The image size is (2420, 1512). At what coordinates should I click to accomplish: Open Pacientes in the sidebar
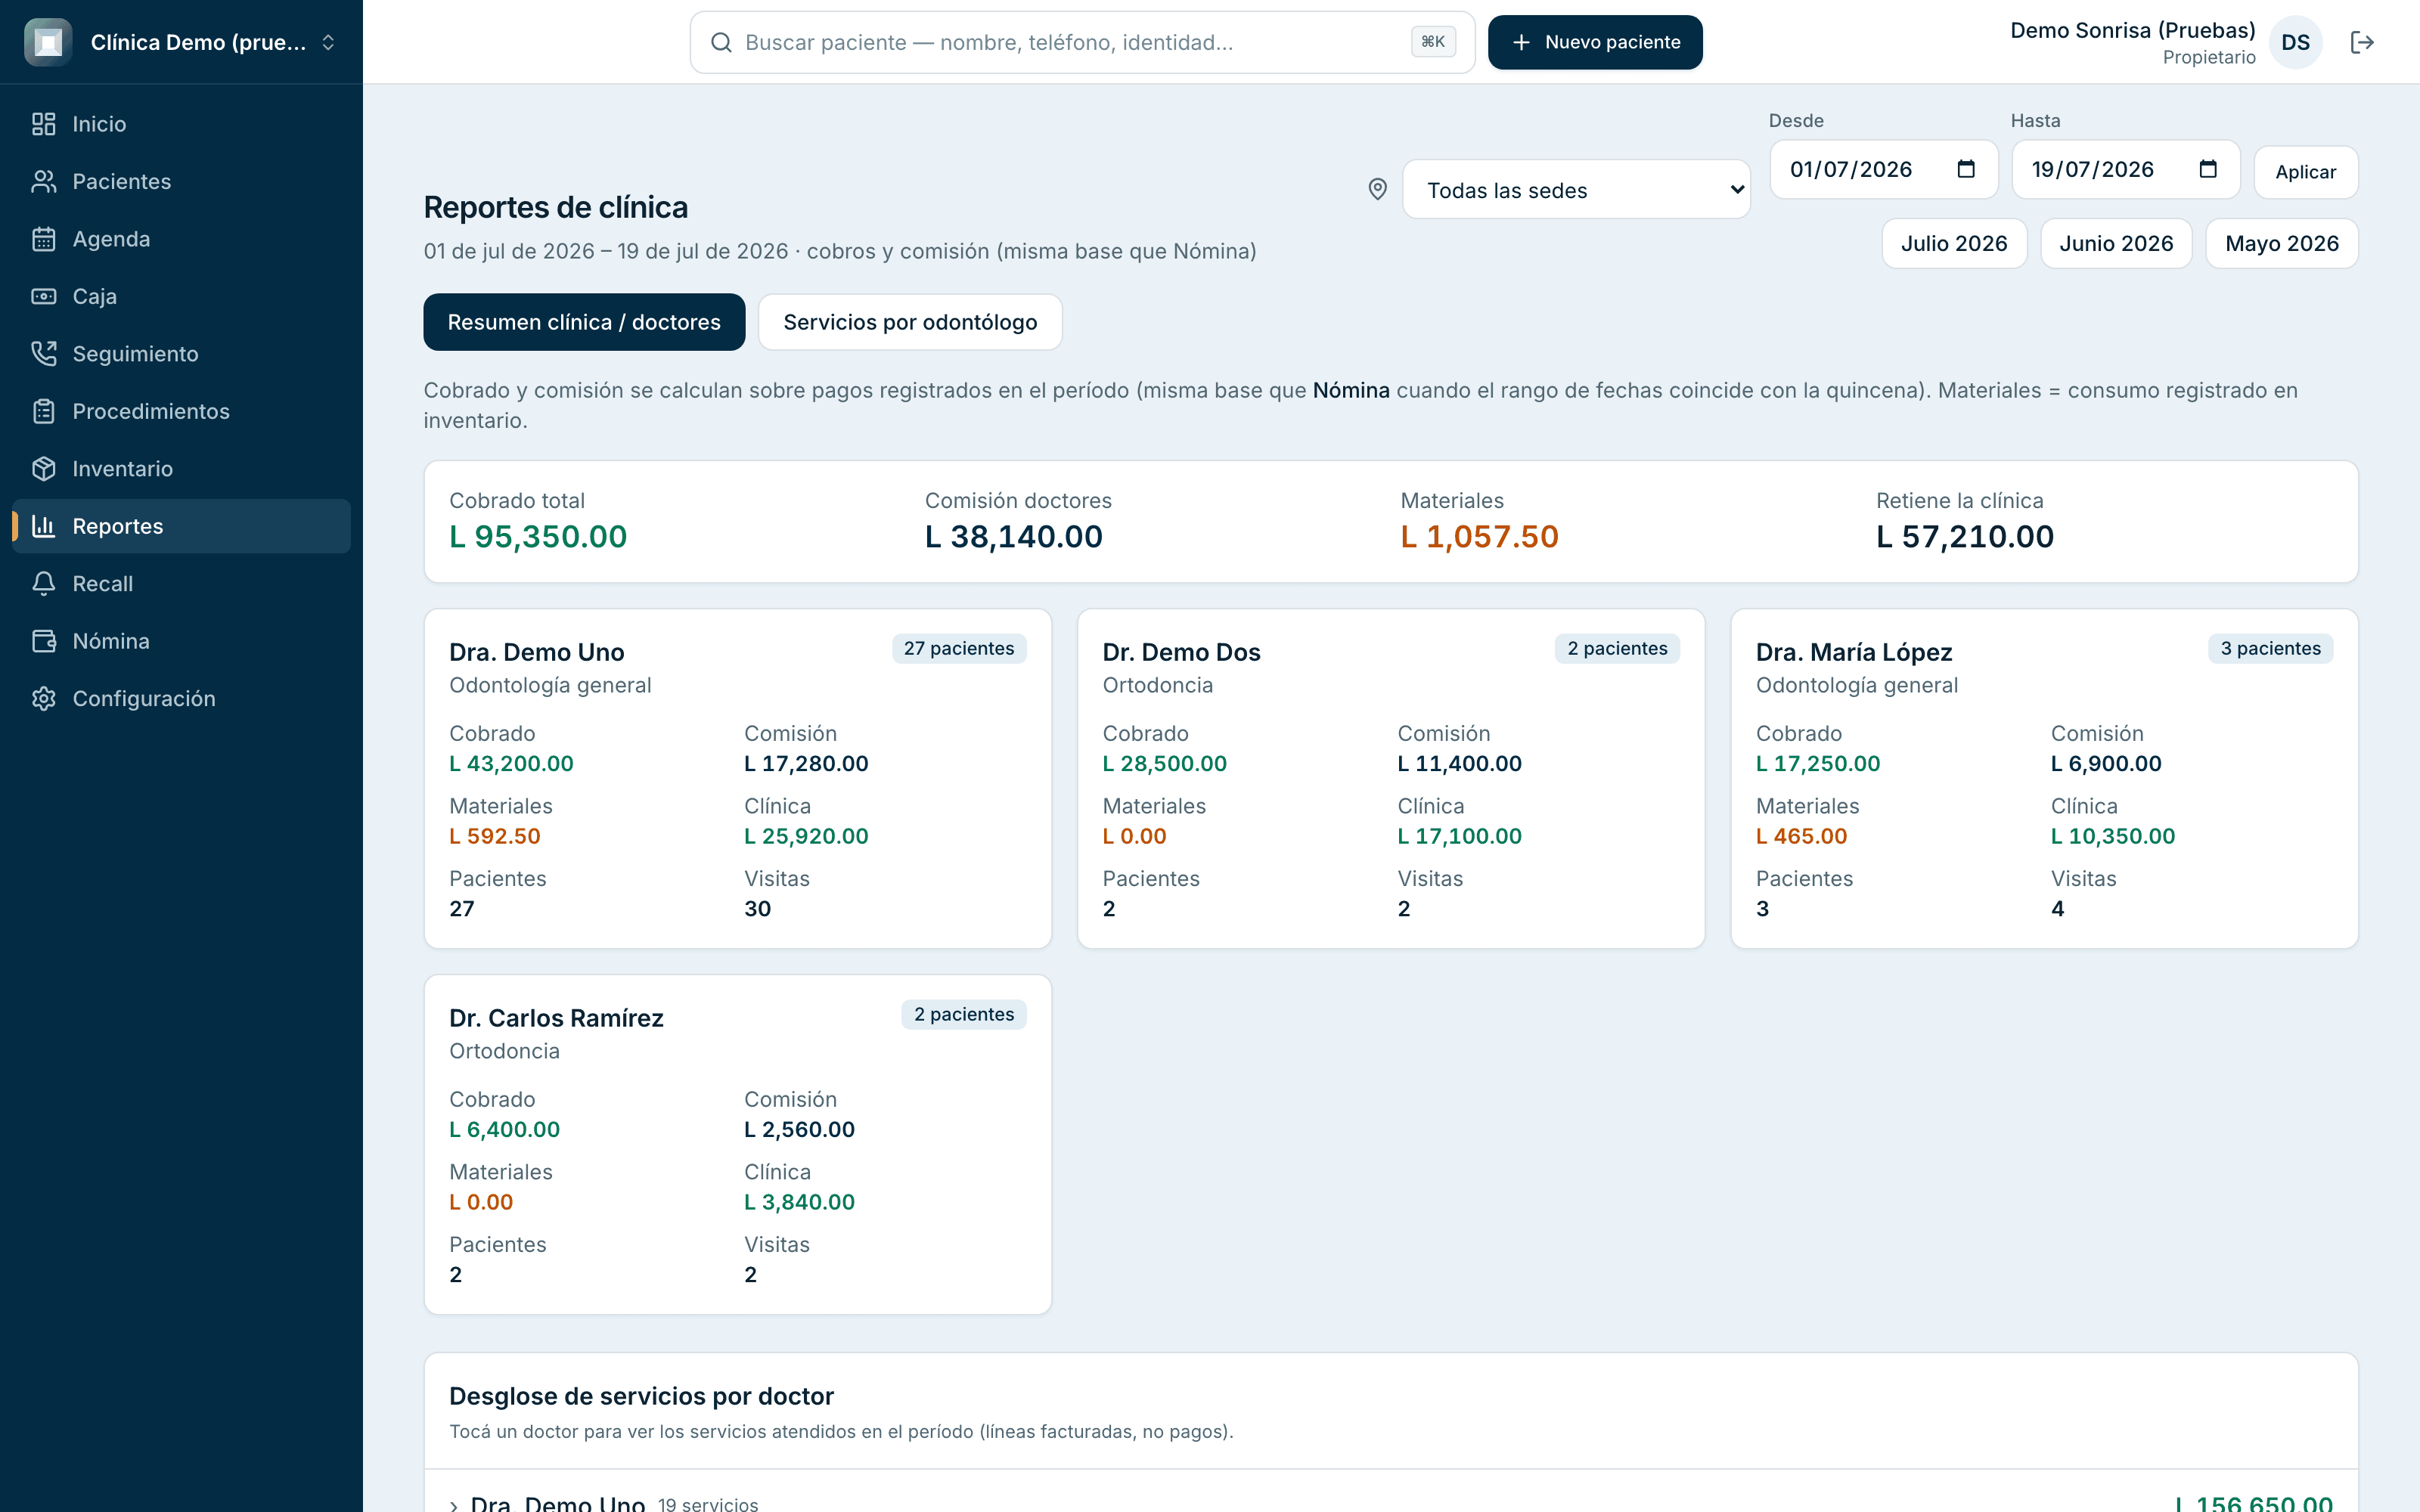point(181,181)
